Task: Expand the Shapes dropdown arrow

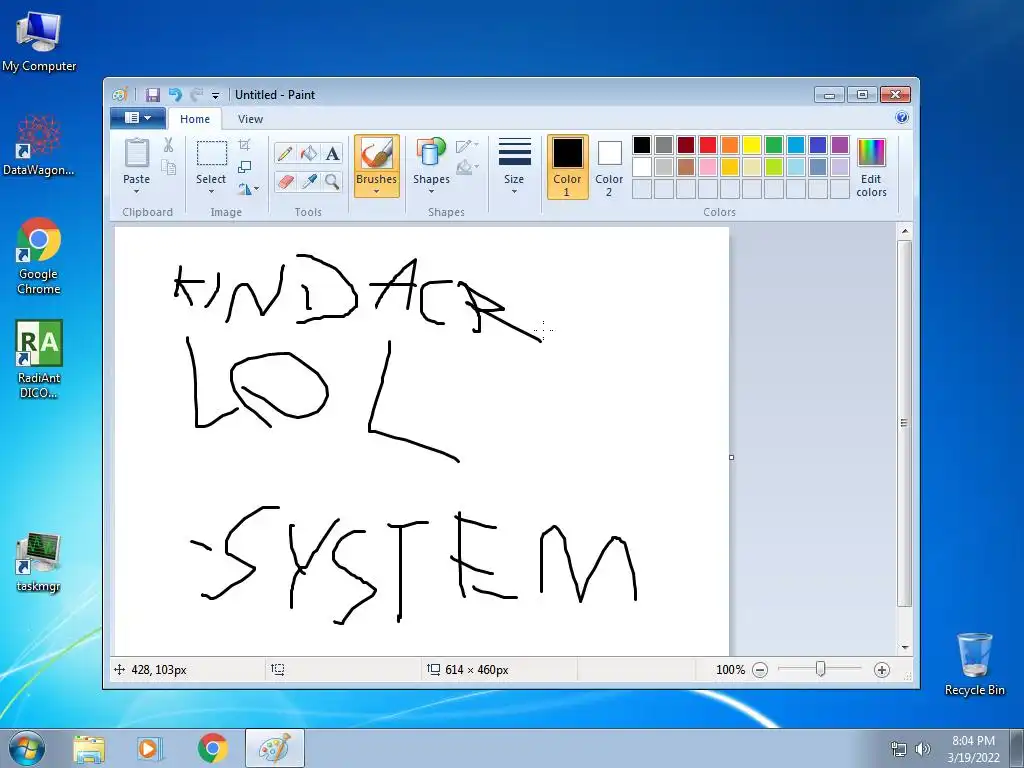Action: click(431, 191)
